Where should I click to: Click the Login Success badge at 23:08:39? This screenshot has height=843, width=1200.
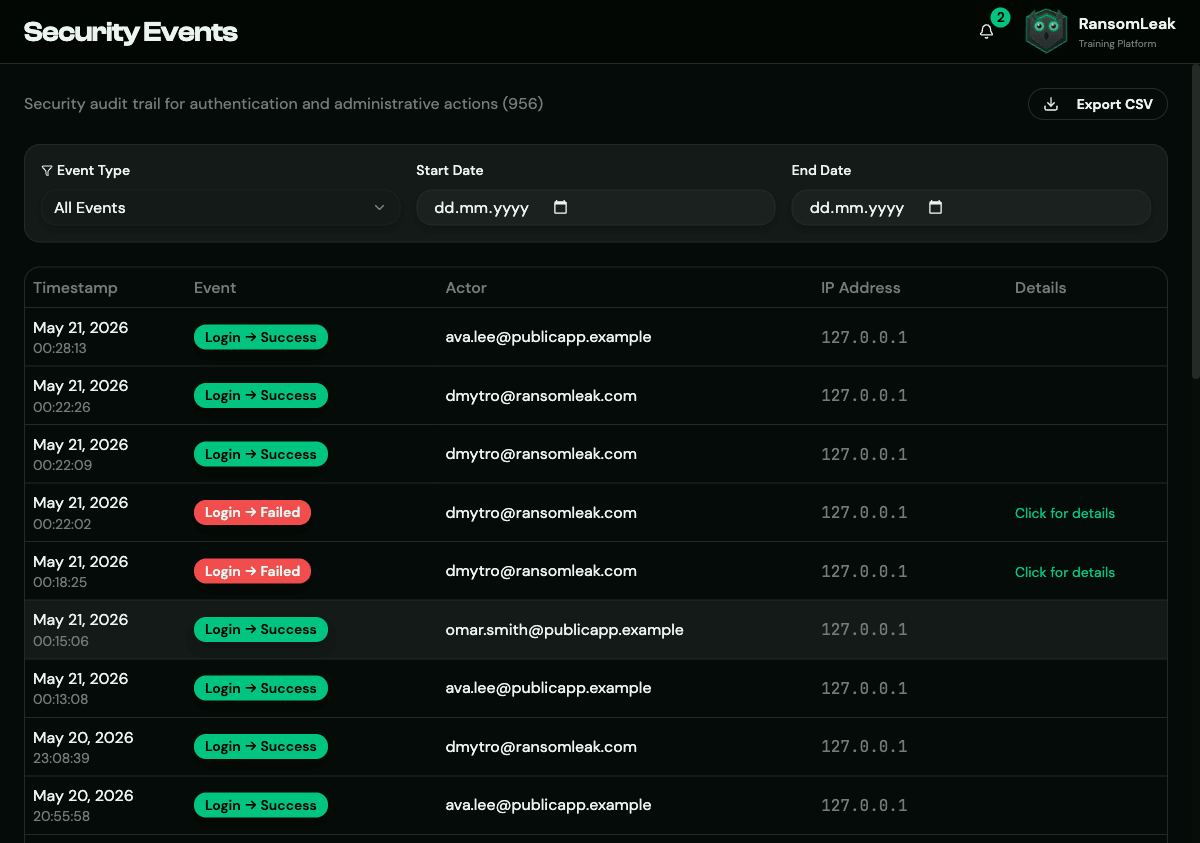(x=261, y=746)
